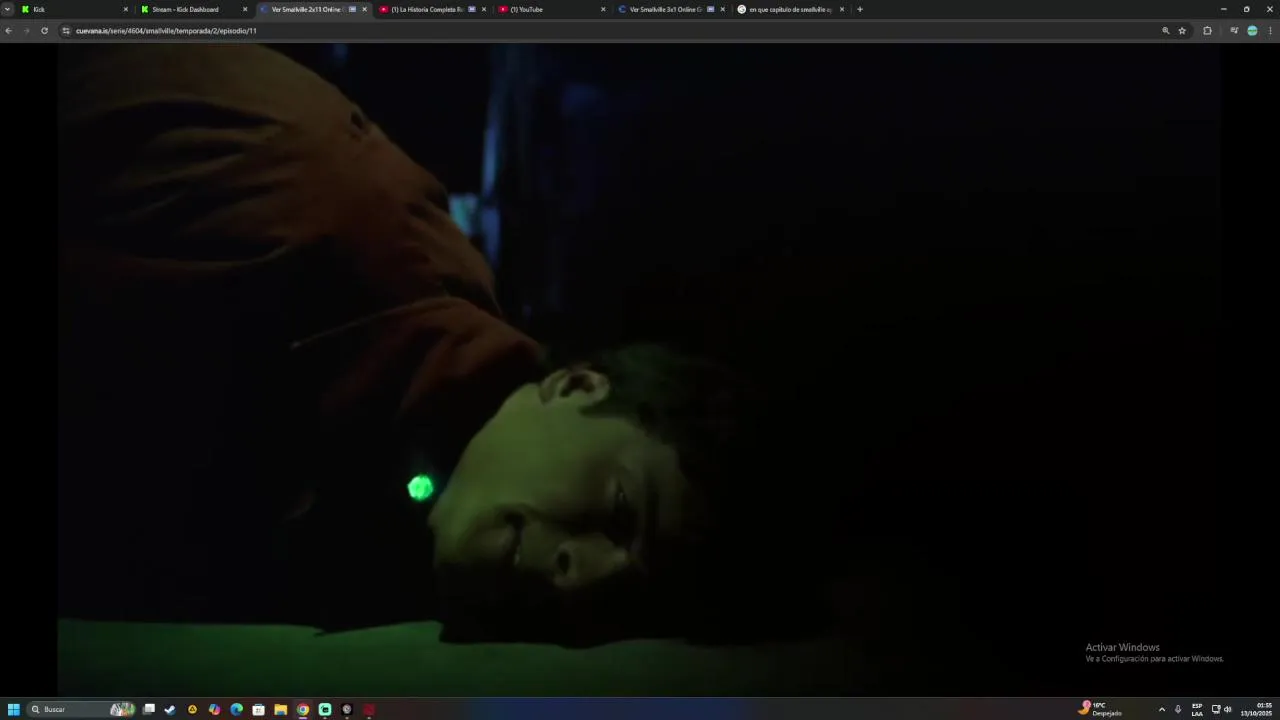
Task: Open the zoom magnifier in address bar
Action: pyautogui.click(x=1165, y=31)
